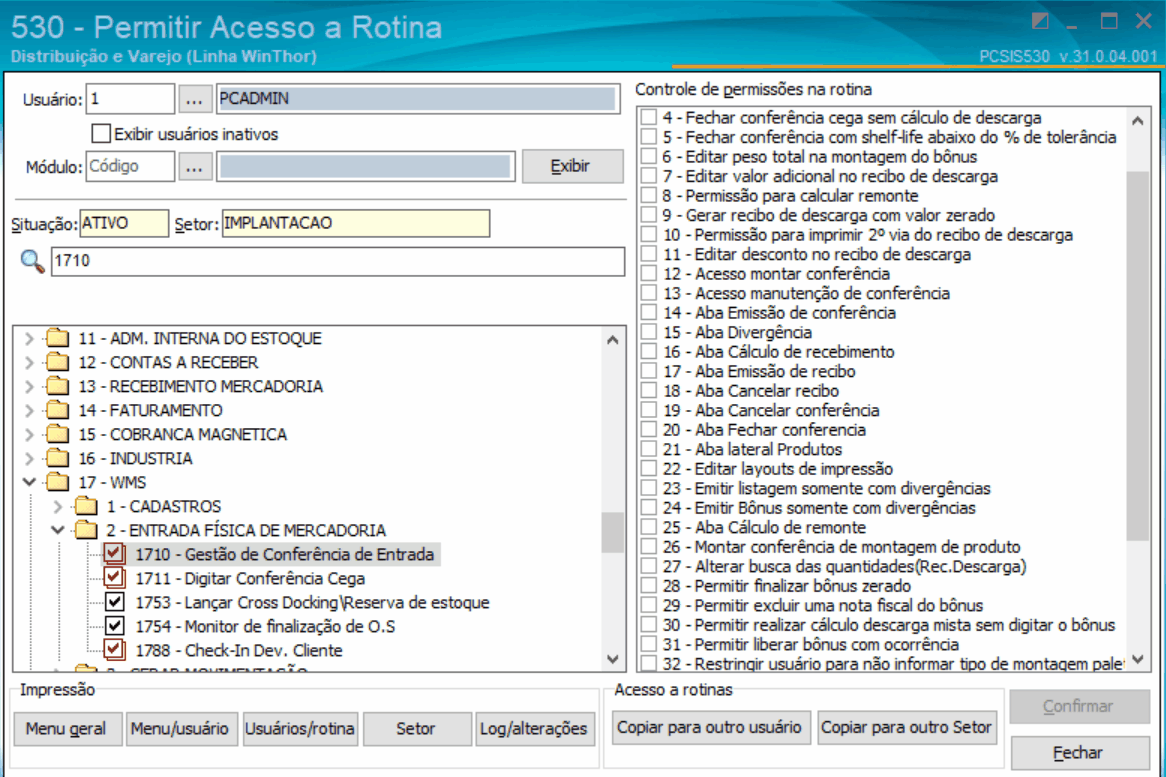Select permission text 31 - Permitir liberar bônus com ocorrência
This screenshot has width=1166, height=777.
pos(811,644)
